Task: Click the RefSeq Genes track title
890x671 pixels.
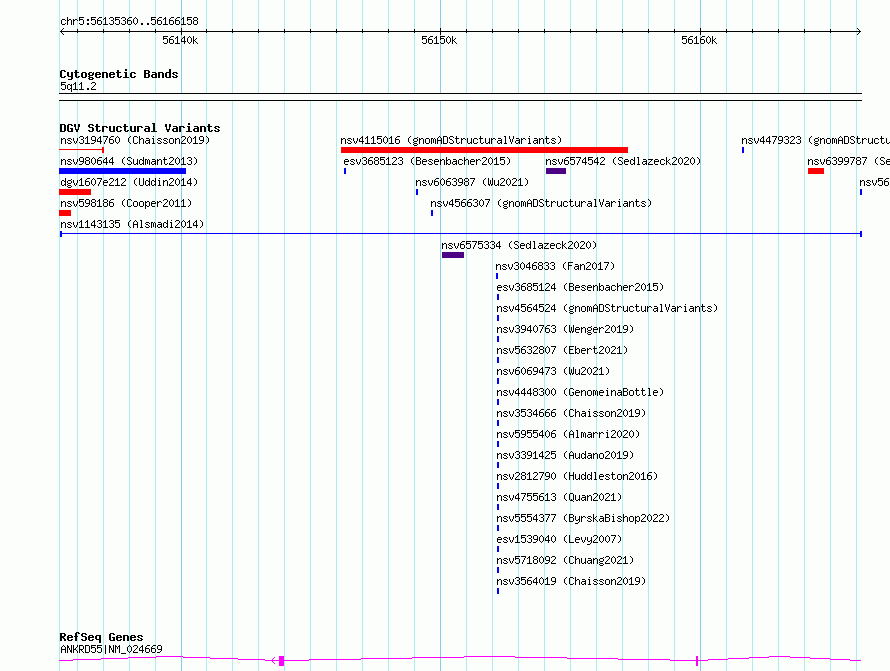Action: [101, 637]
